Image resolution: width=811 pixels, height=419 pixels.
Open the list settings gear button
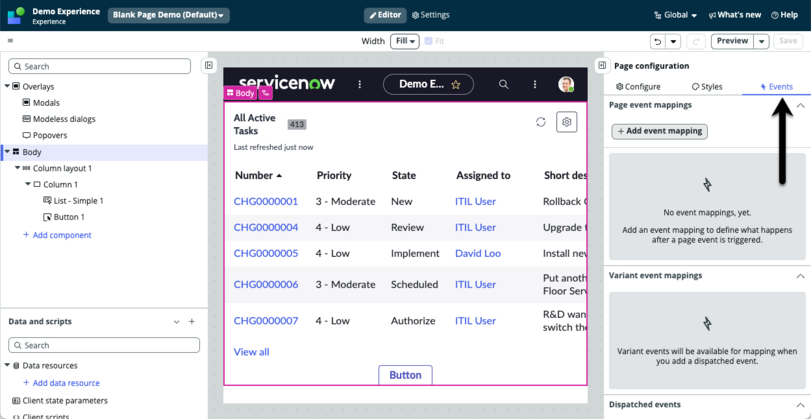tap(566, 122)
